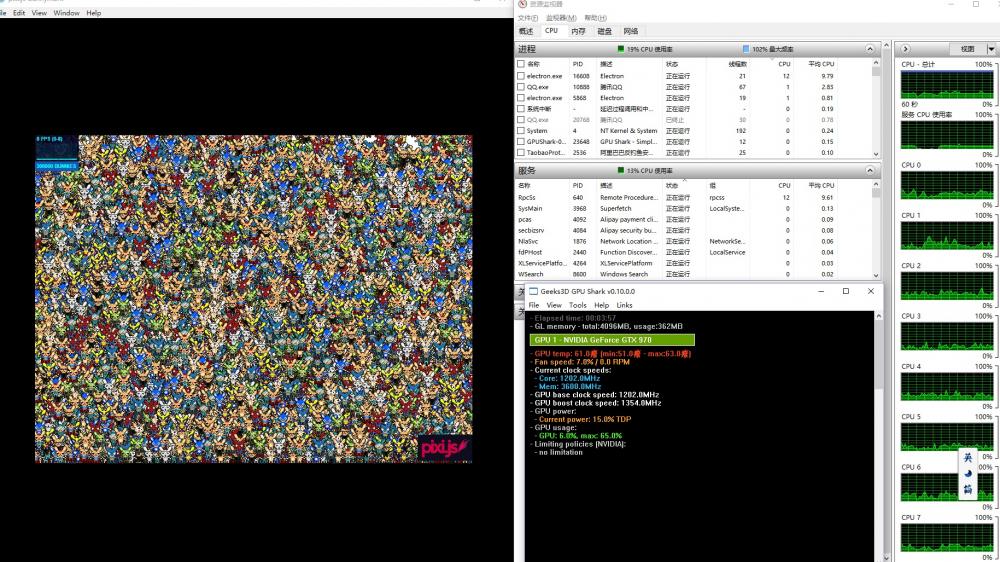1000x562 pixels.
Task: Click the pixi.js logo in the canvas
Action: click(444, 447)
